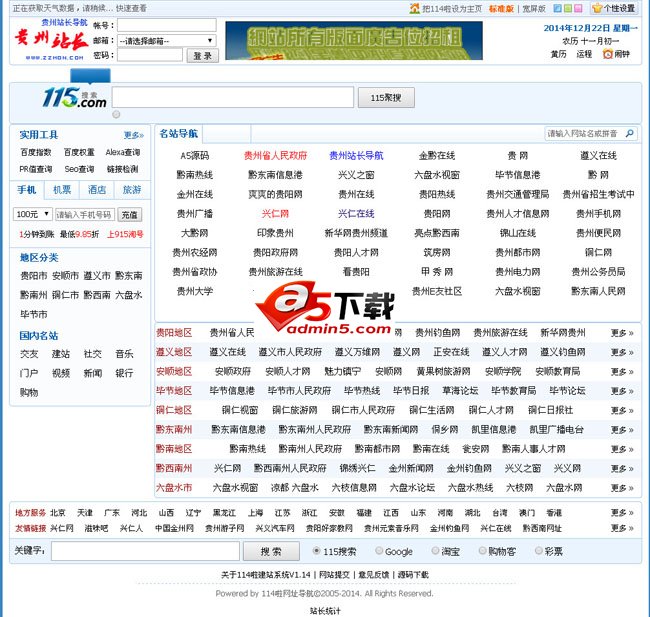Select the radio button under the 115 search box

pyautogui.click(x=116, y=114)
